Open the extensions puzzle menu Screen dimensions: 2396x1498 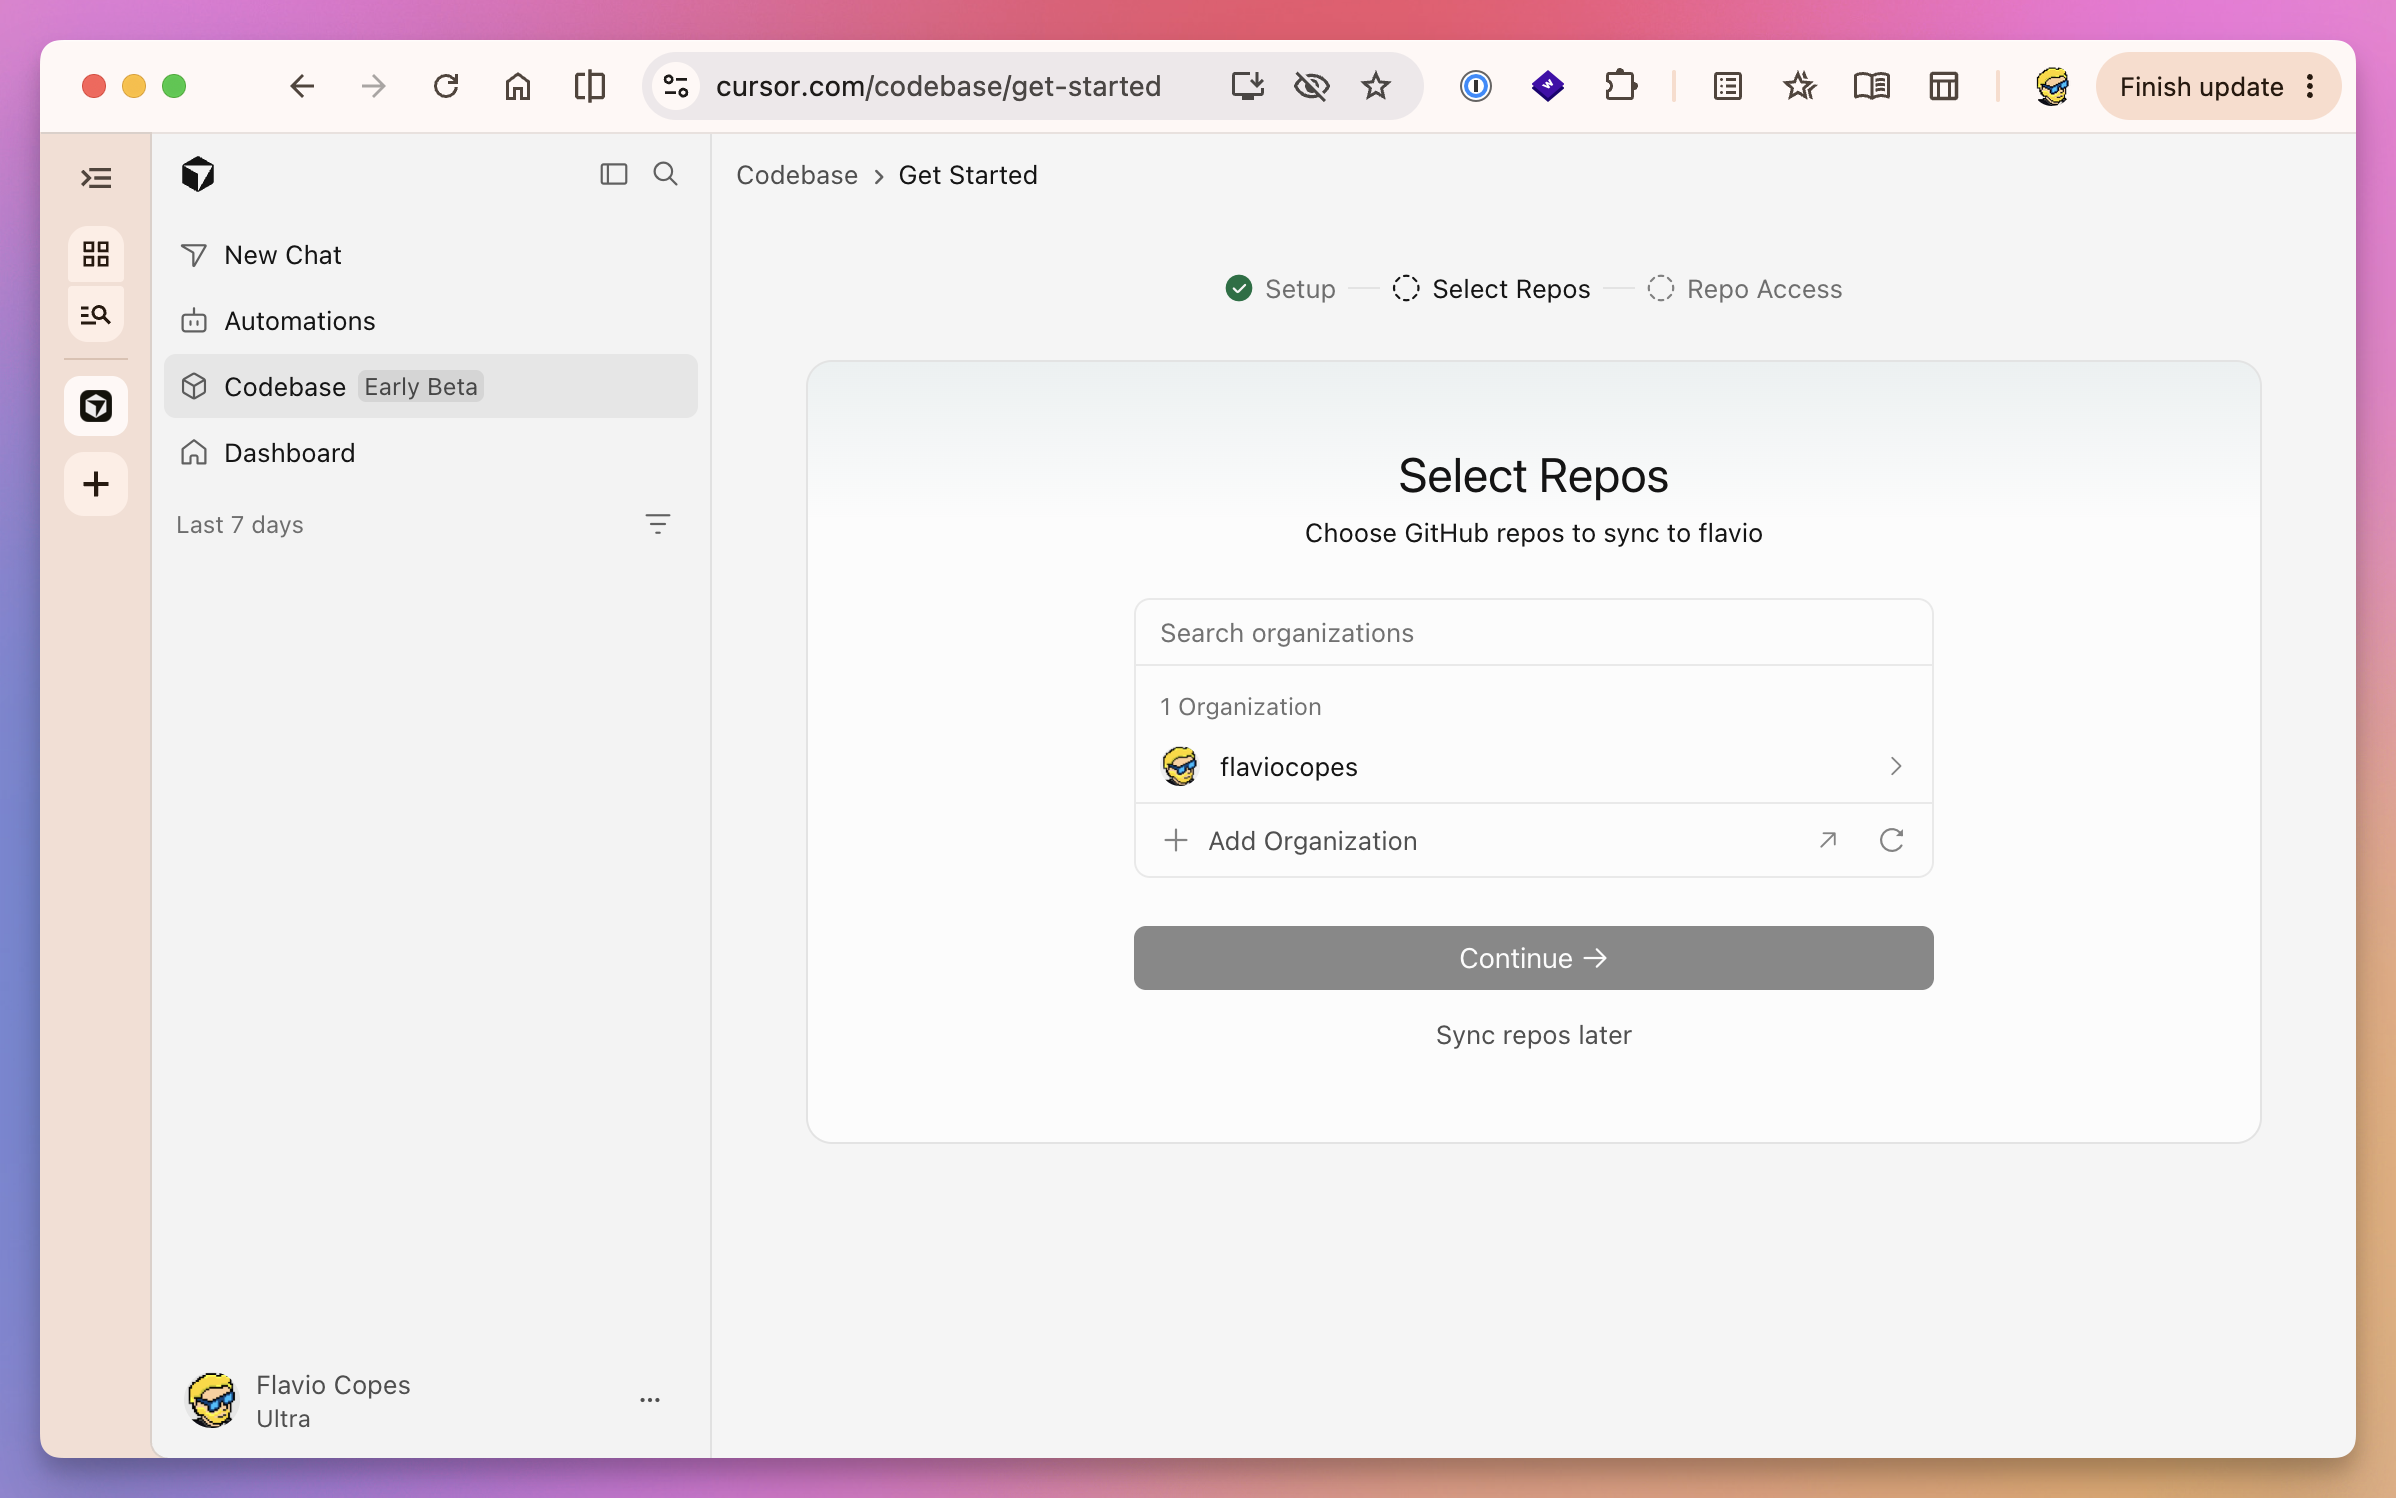coord(1620,86)
